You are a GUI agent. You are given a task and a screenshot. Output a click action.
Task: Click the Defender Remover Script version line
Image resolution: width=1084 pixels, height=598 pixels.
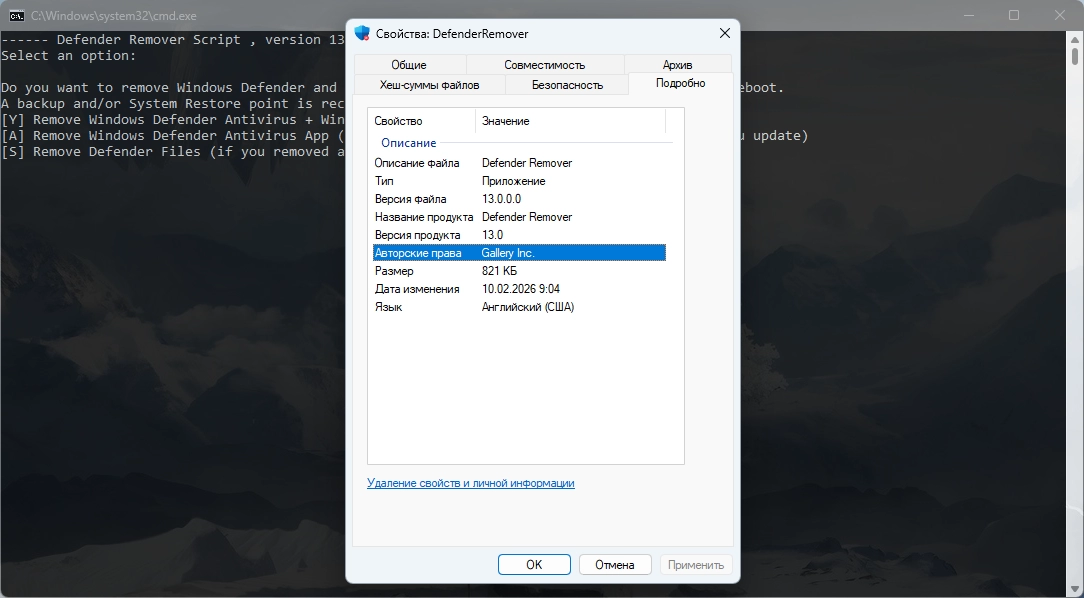click(x=173, y=40)
